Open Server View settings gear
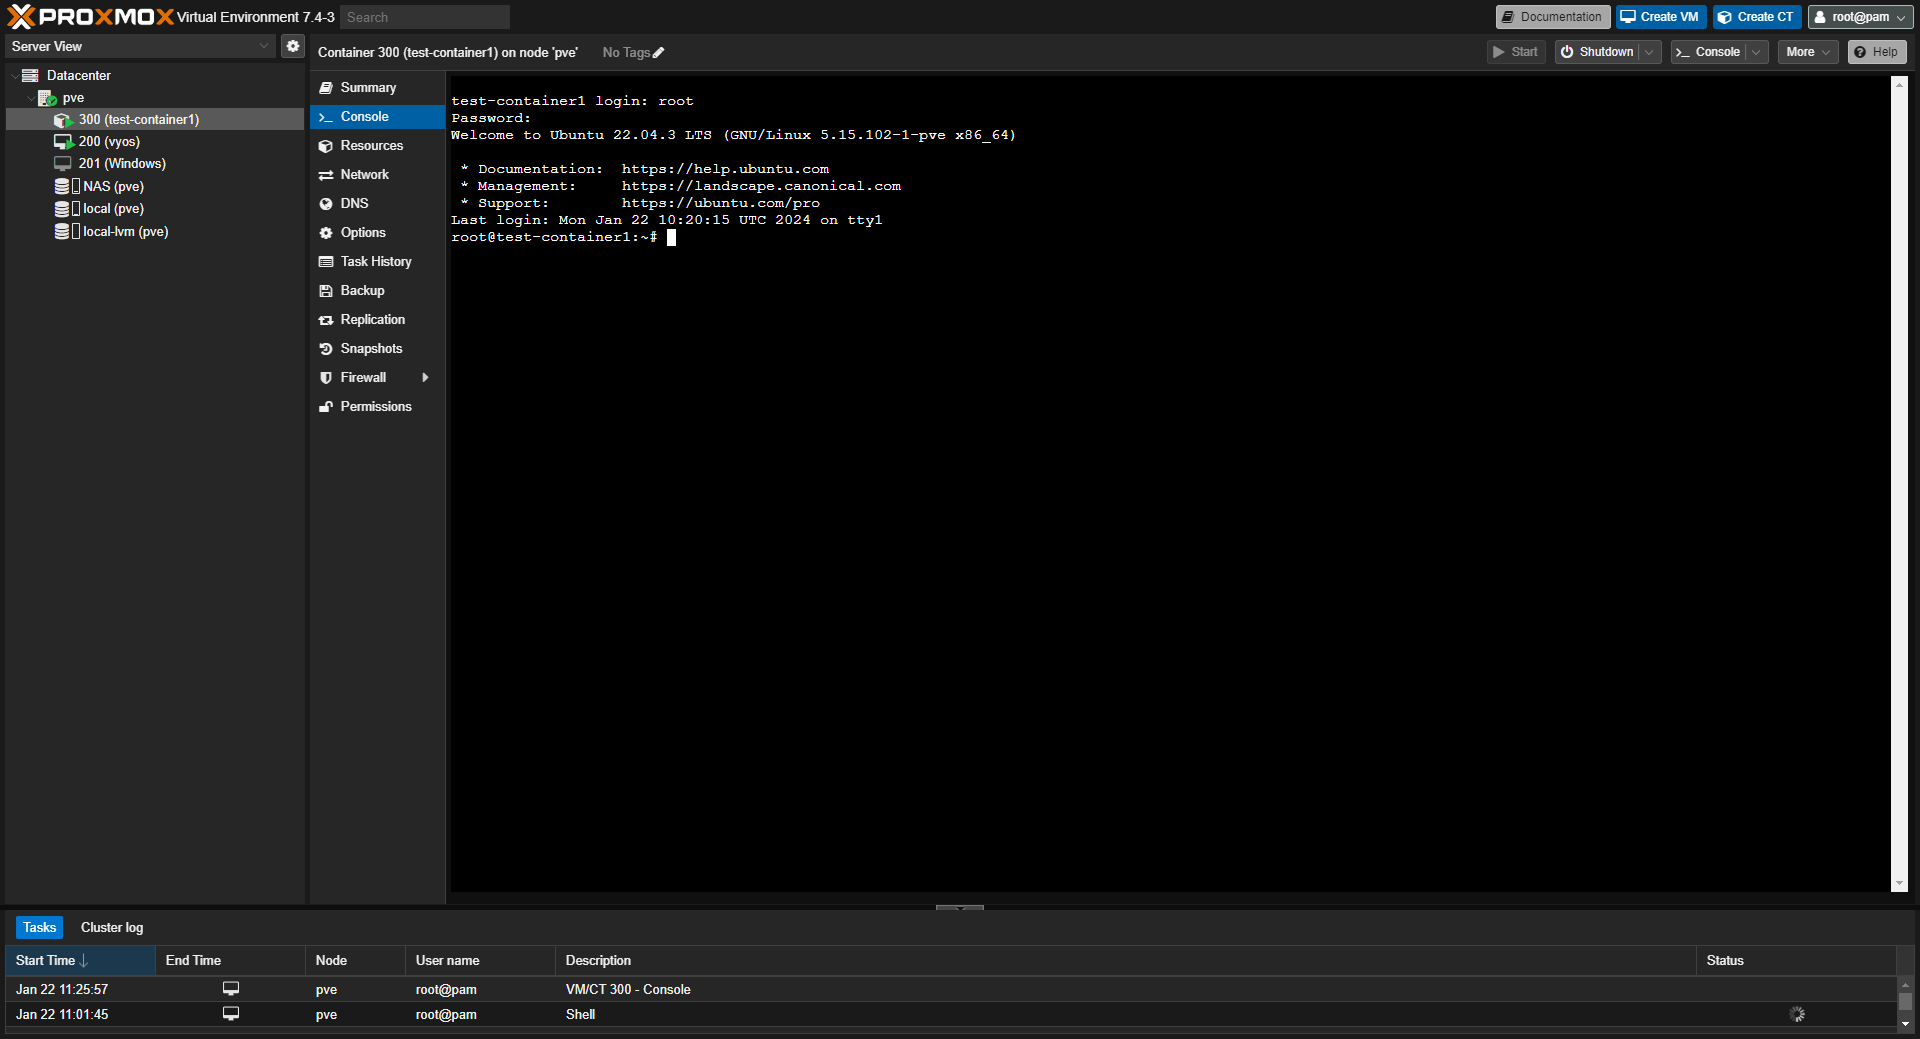Screen dimensions: 1920x1039 pyautogui.click(x=292, y=46)
